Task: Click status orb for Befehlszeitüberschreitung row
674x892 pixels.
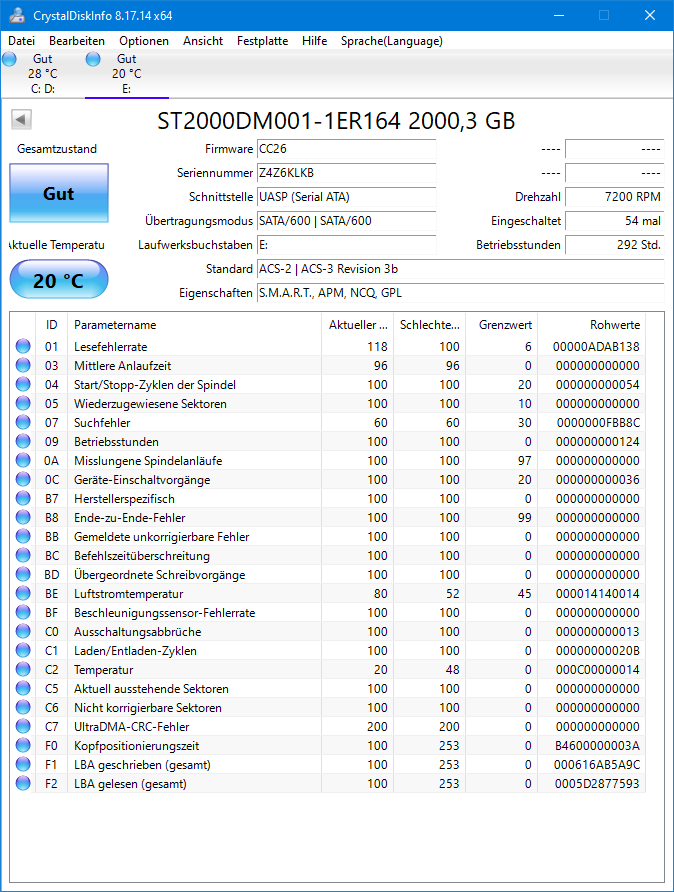Action: 23,555
